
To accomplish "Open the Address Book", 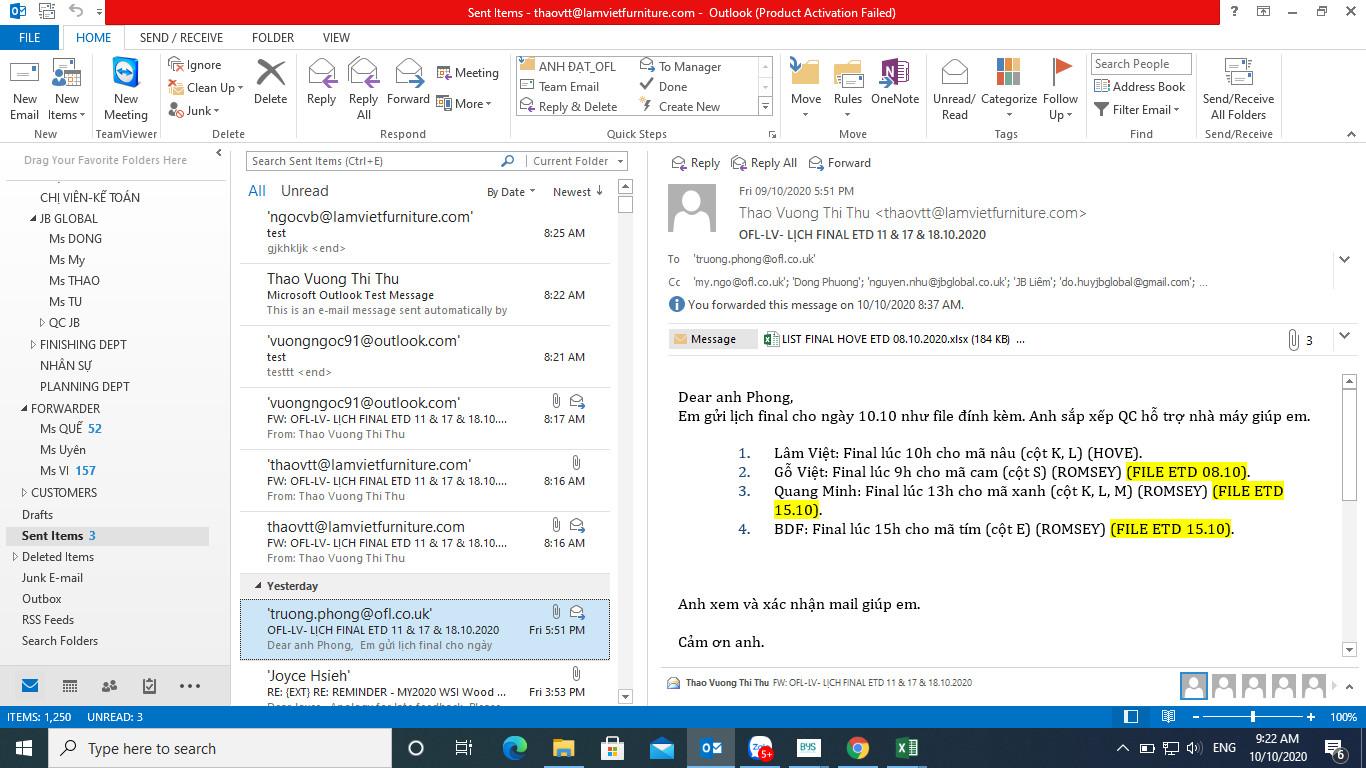I will [x=1140, y=87].
